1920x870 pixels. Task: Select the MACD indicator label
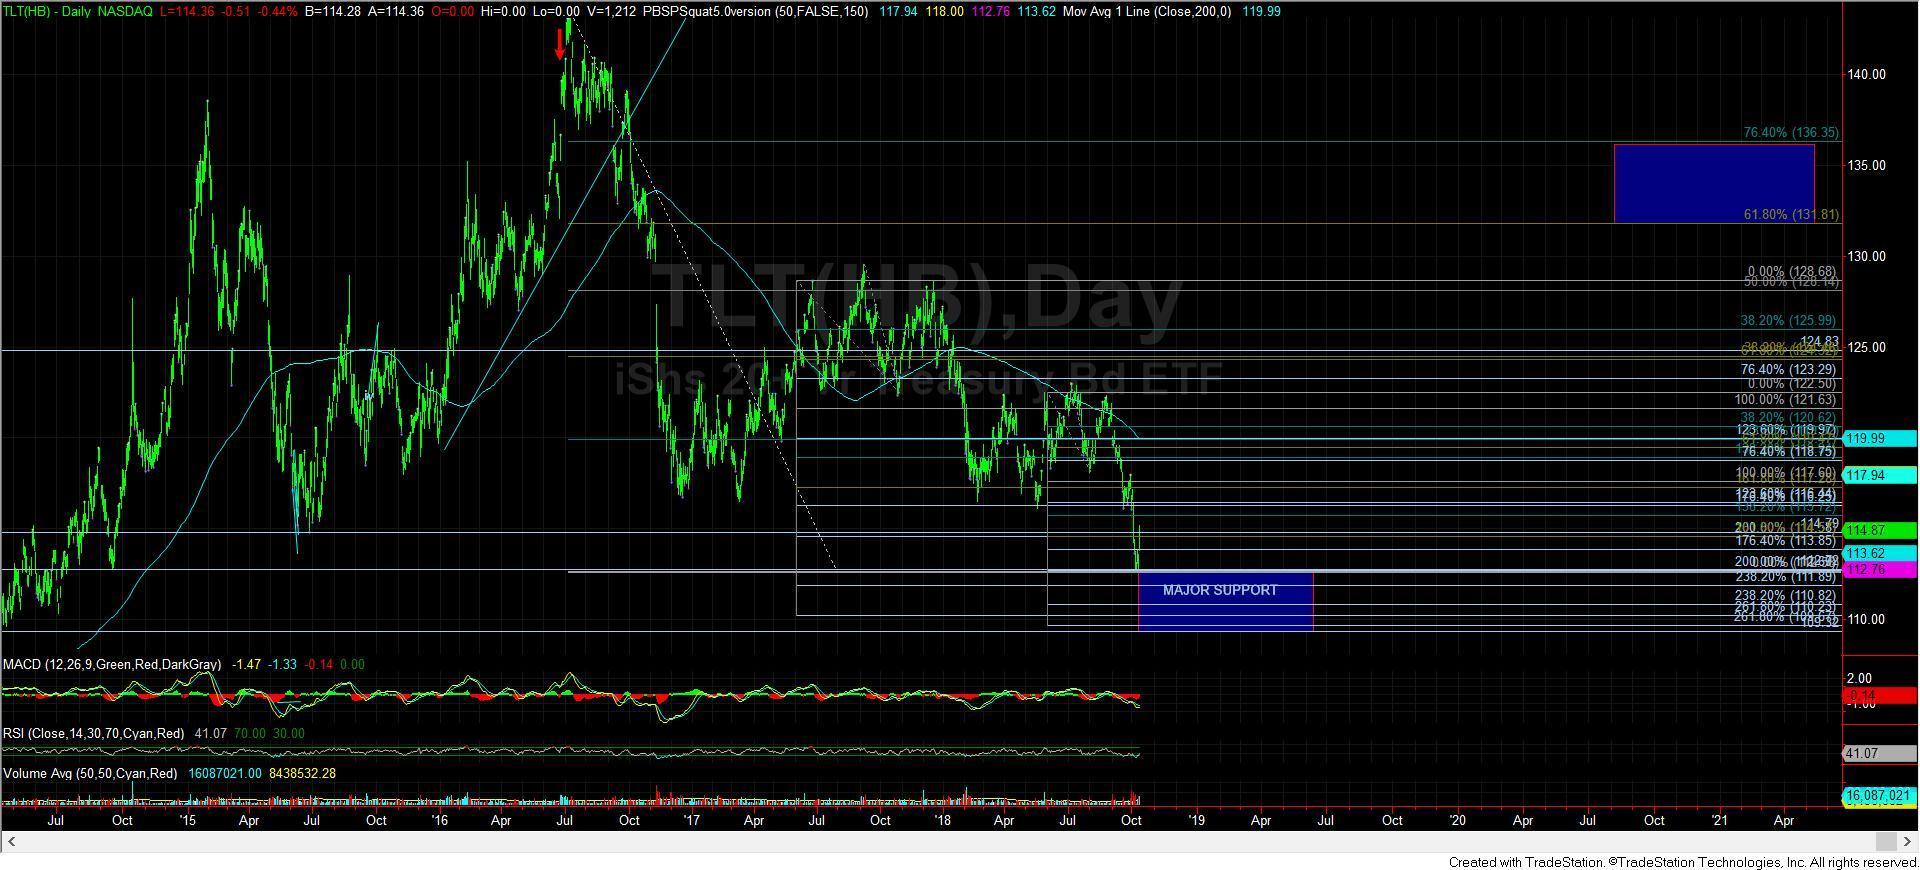pos(112,664)
